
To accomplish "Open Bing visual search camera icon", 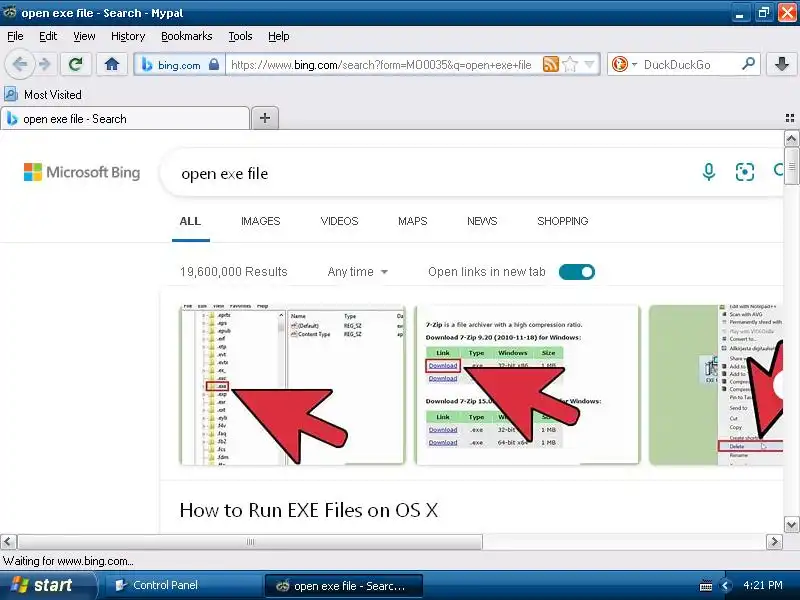I will (744, 172).
